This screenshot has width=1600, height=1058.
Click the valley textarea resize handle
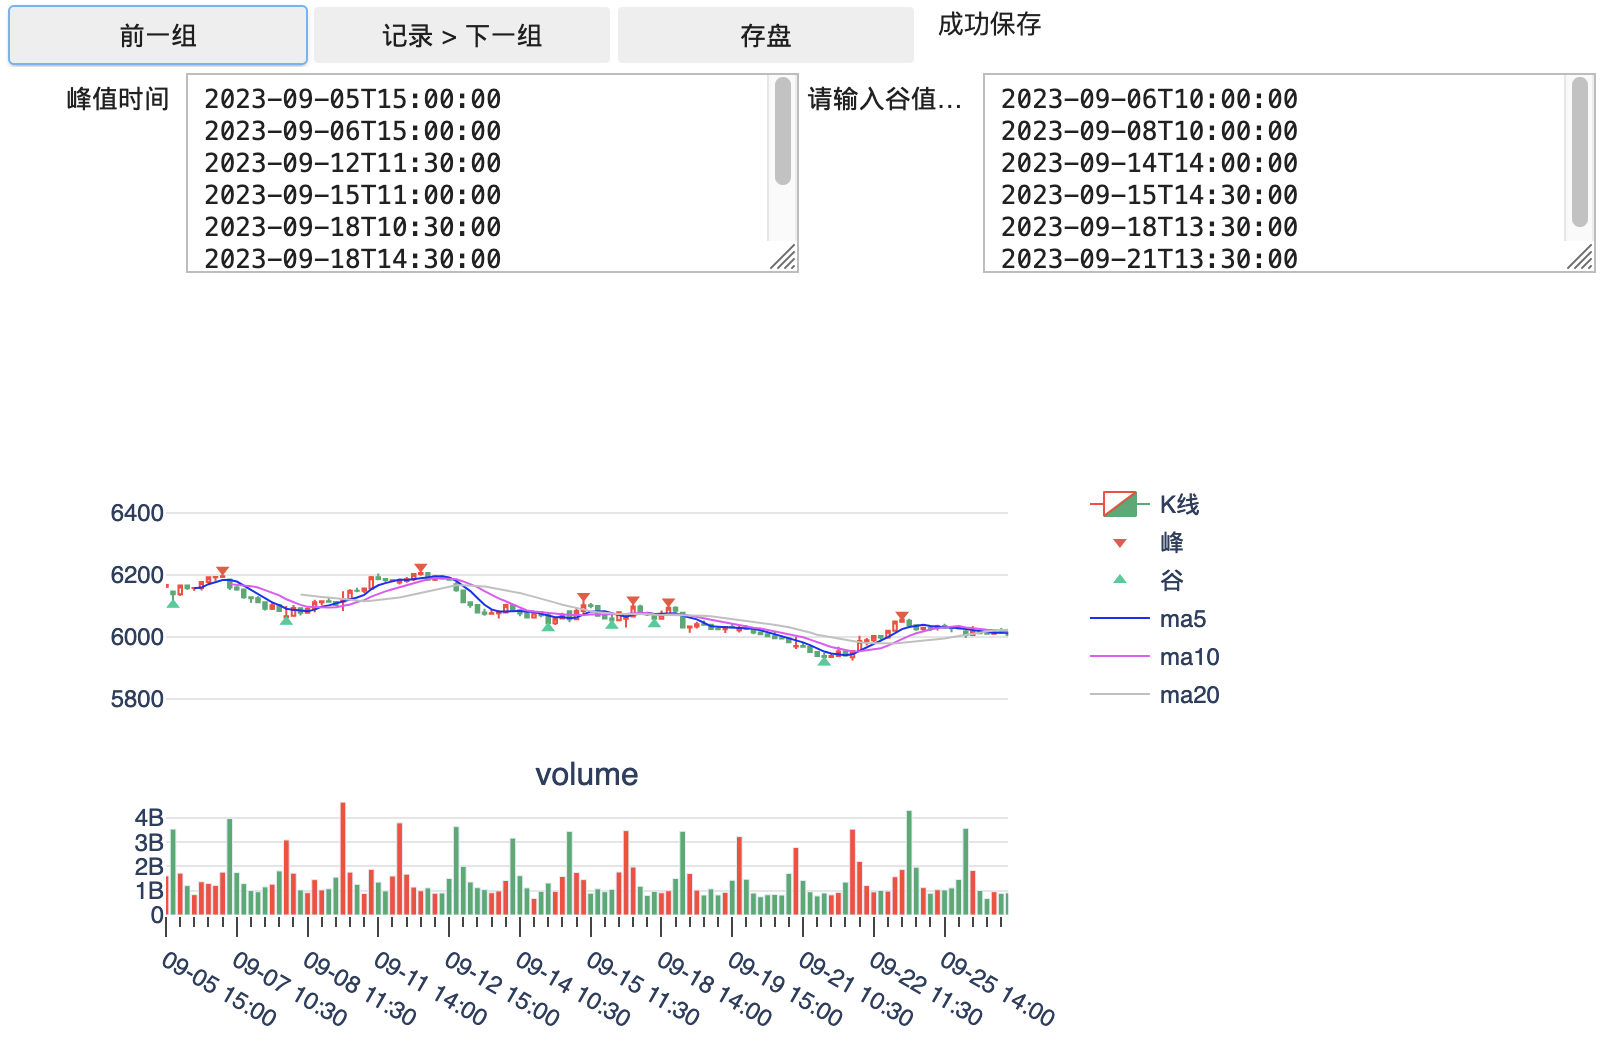1582,259
